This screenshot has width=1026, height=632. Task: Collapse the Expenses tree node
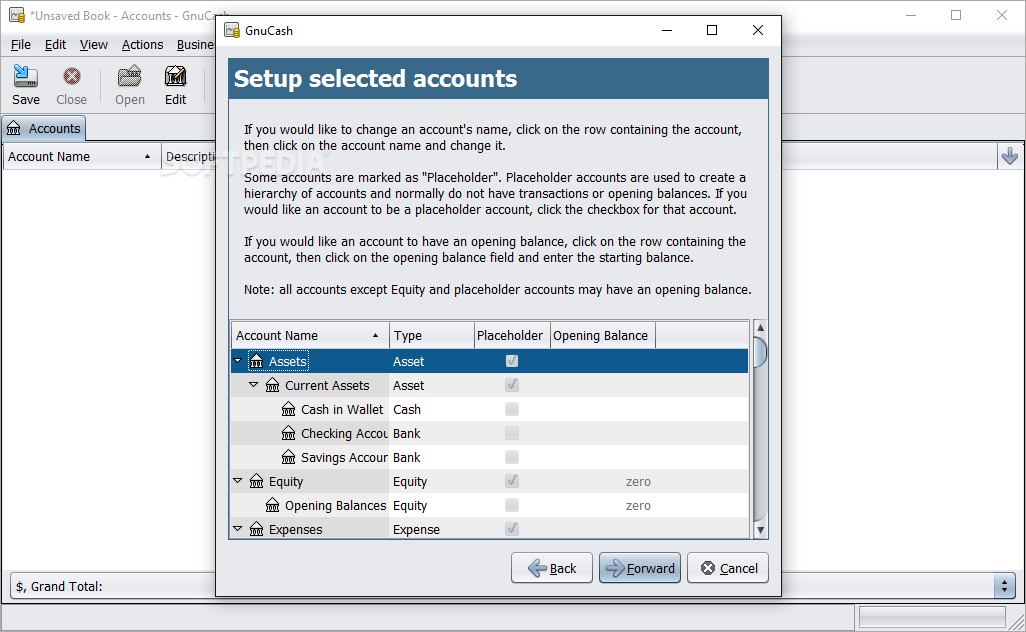238,529
